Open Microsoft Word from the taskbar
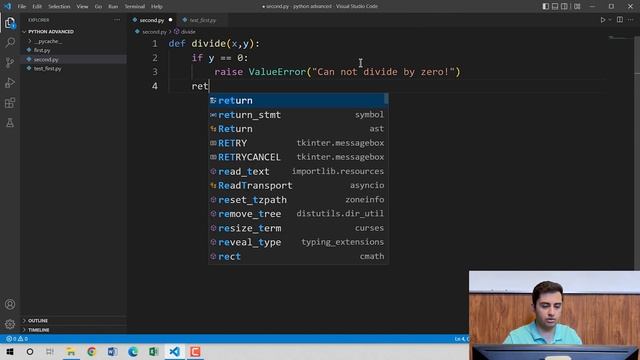 pos(112,351)
